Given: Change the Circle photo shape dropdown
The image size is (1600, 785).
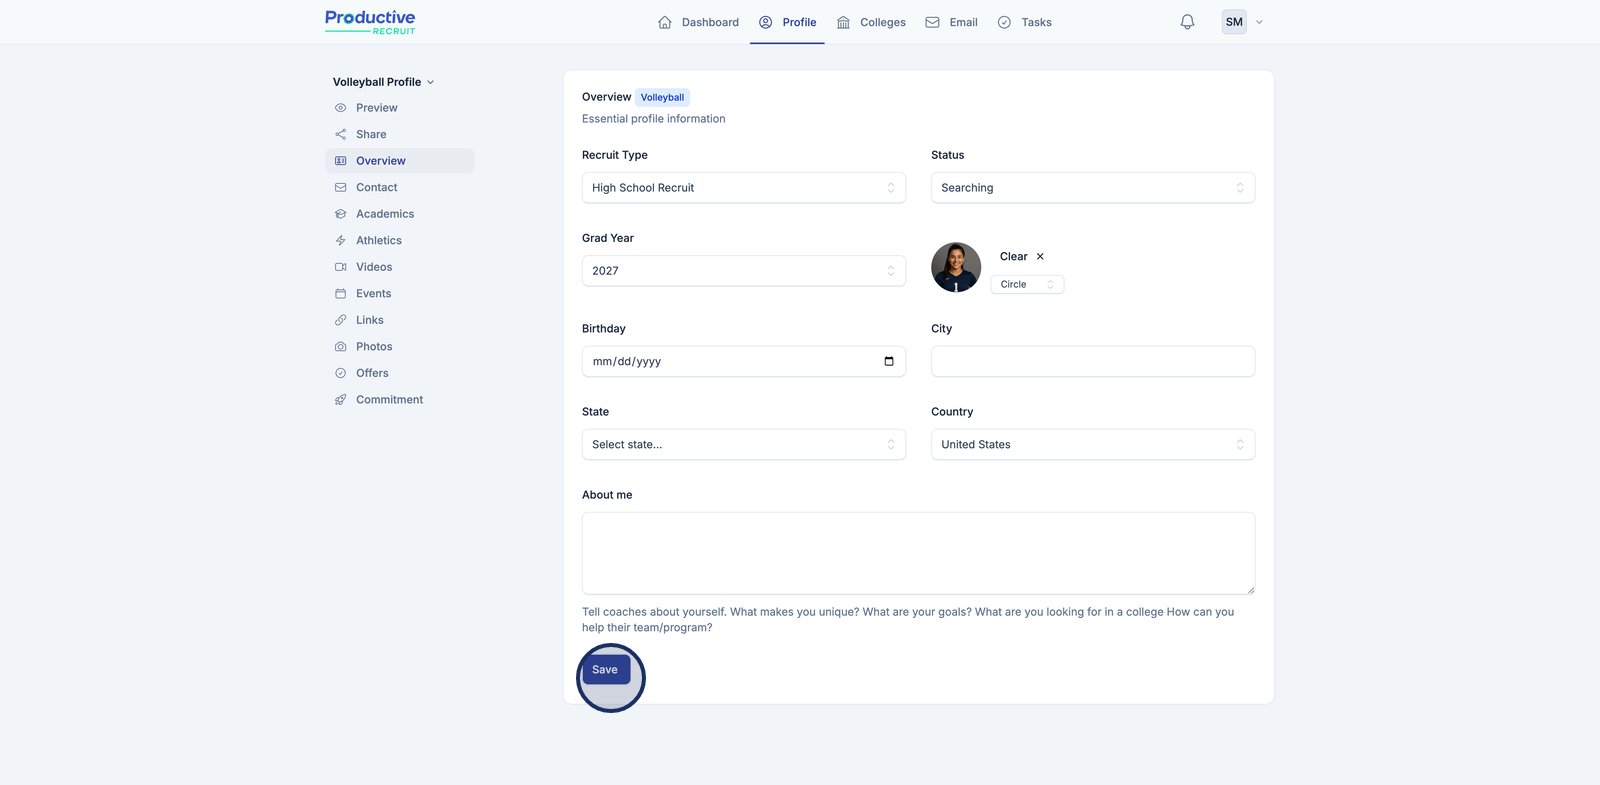Looking at the screenshot, I should 1026,285.
